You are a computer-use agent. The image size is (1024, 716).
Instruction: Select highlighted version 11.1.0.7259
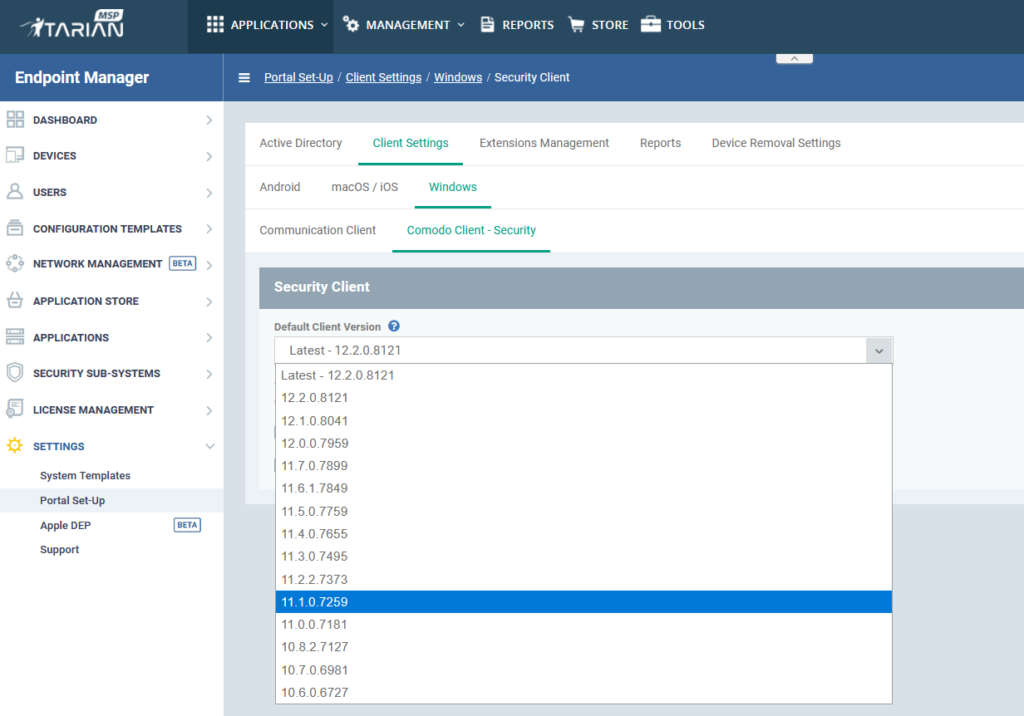click(x=584, y=602)
